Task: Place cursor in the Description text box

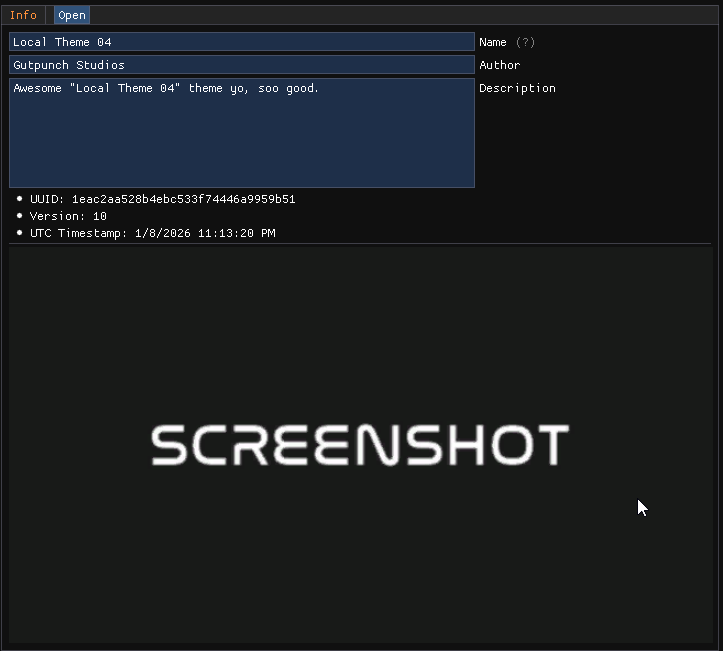Action: pyautogui.click(x=241, y=133)
